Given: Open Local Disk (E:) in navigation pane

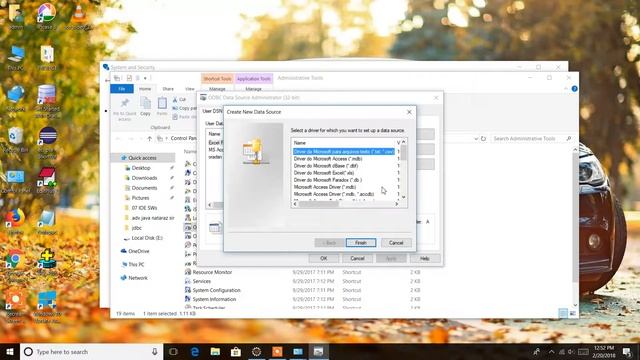Looking at the screenshot, I should click(147, 238).
